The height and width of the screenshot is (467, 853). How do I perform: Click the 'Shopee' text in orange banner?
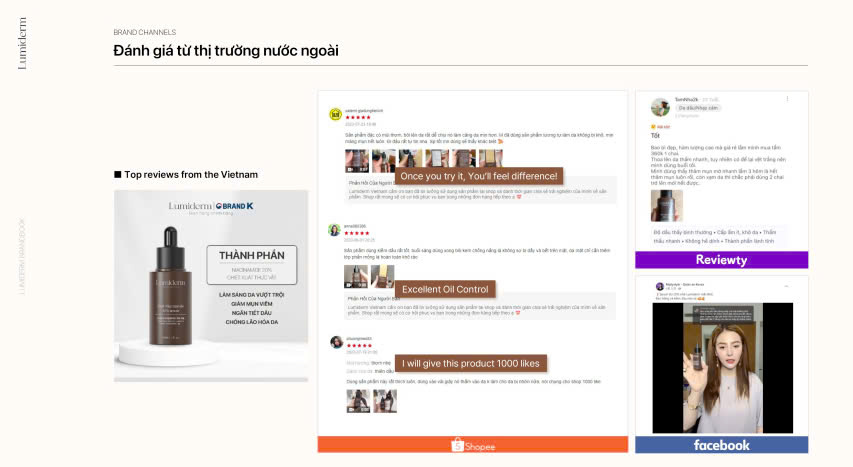coord(480,447)
